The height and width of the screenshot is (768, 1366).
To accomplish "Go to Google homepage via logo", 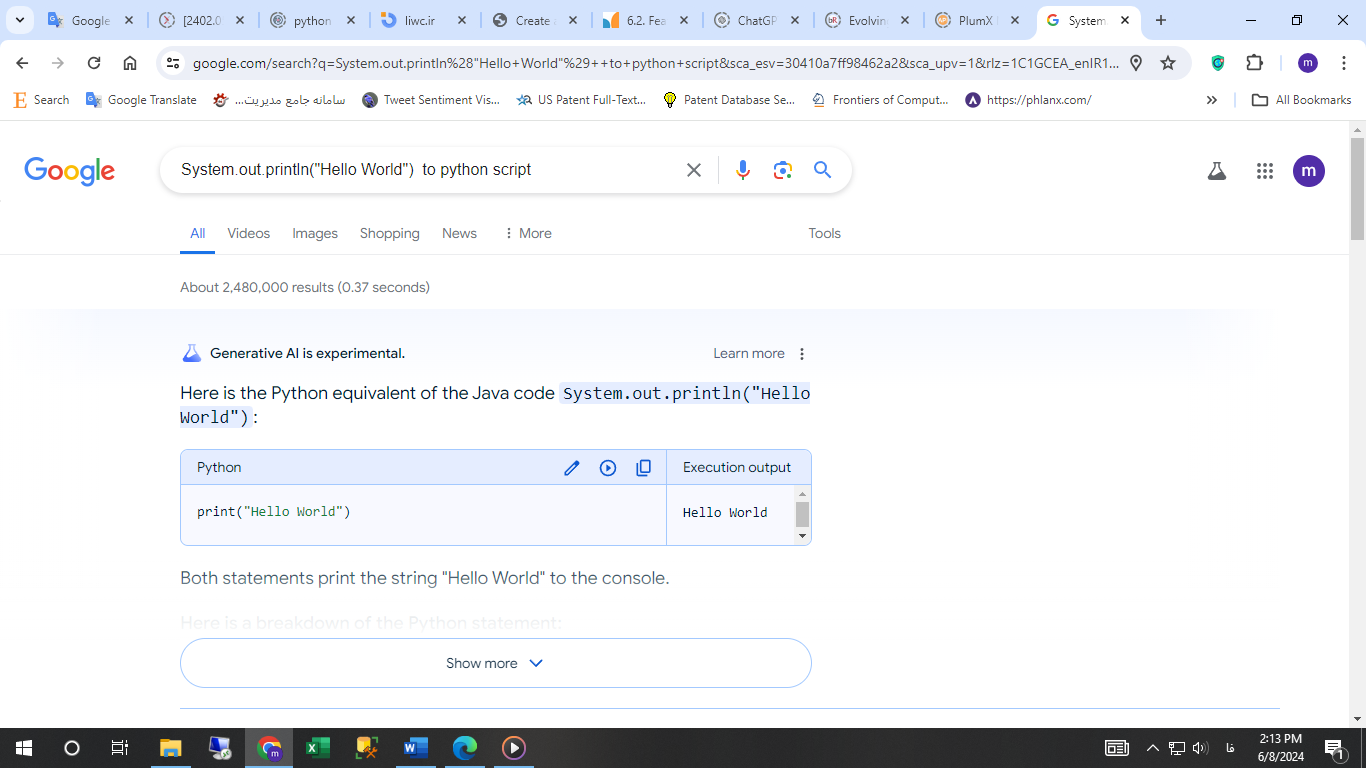I will point(70,171).
